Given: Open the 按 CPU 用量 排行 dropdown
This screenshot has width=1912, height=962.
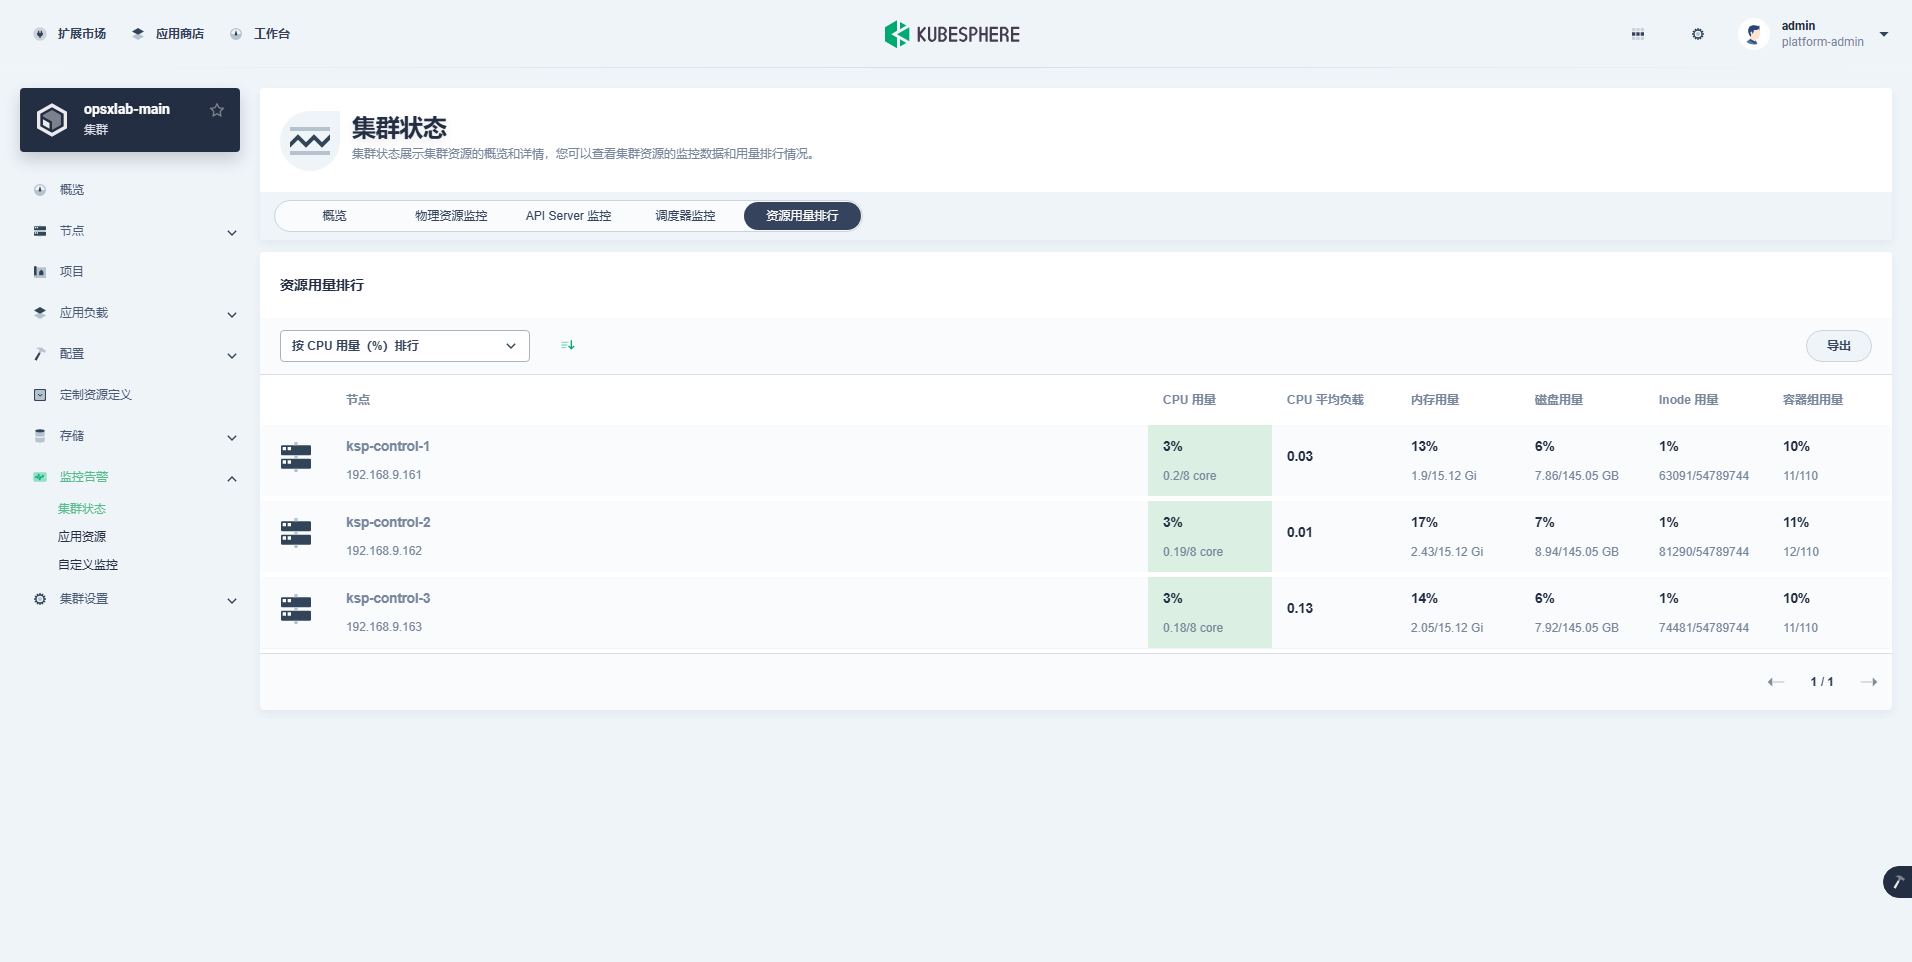Looking at the screenshot, I should [x=405, y=346].
